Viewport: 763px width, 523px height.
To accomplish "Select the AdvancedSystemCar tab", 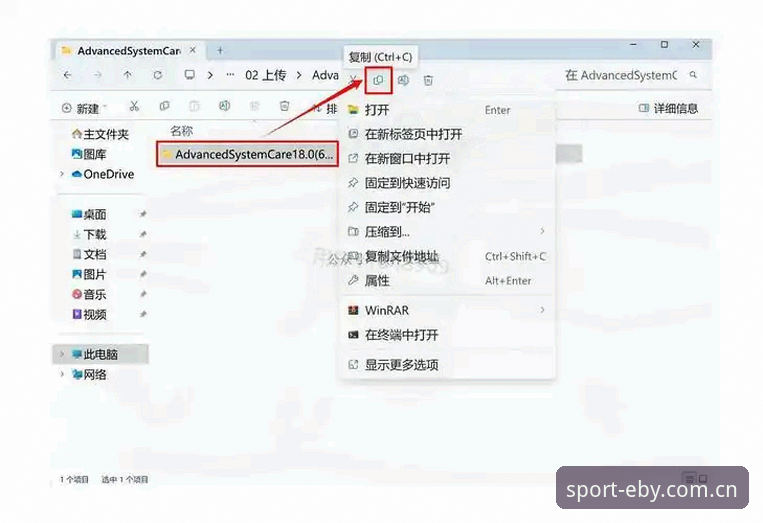I will (128, 51).
